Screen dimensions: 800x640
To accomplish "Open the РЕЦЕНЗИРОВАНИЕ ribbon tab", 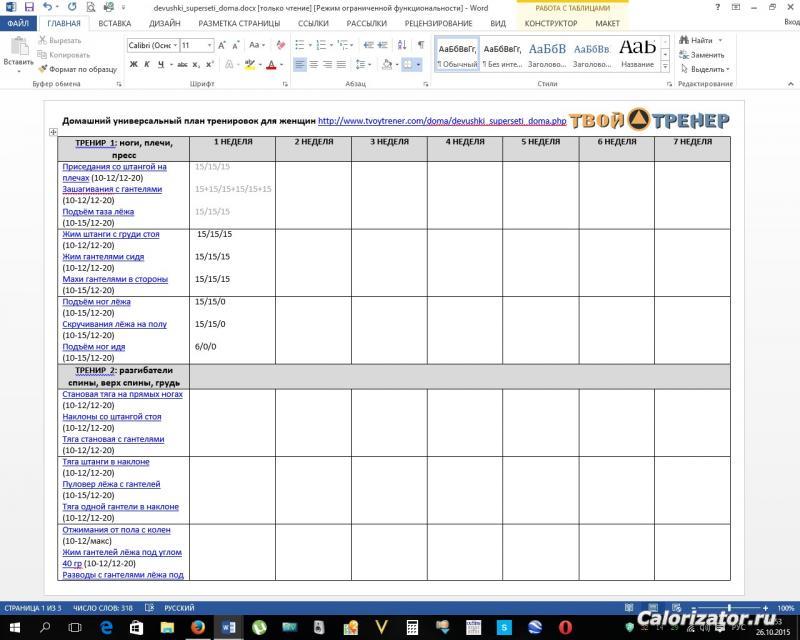I will (x=438, y=23).
